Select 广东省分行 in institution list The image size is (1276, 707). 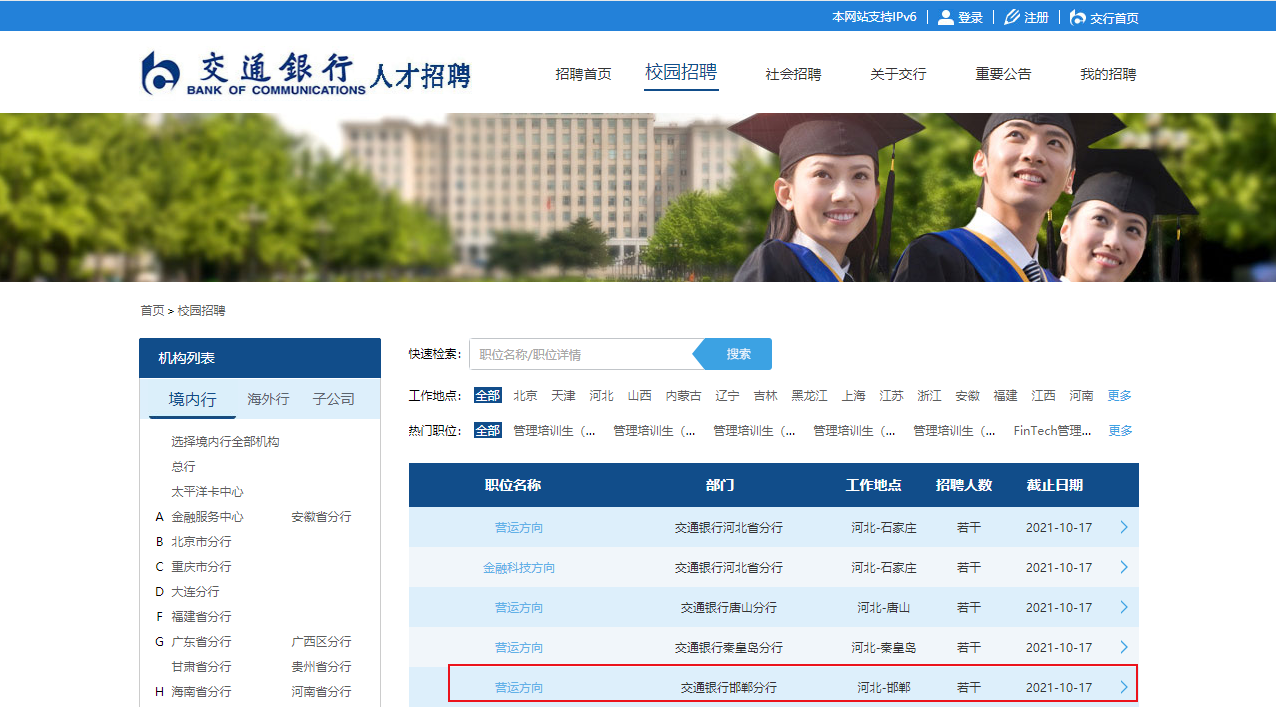[201, 642]
